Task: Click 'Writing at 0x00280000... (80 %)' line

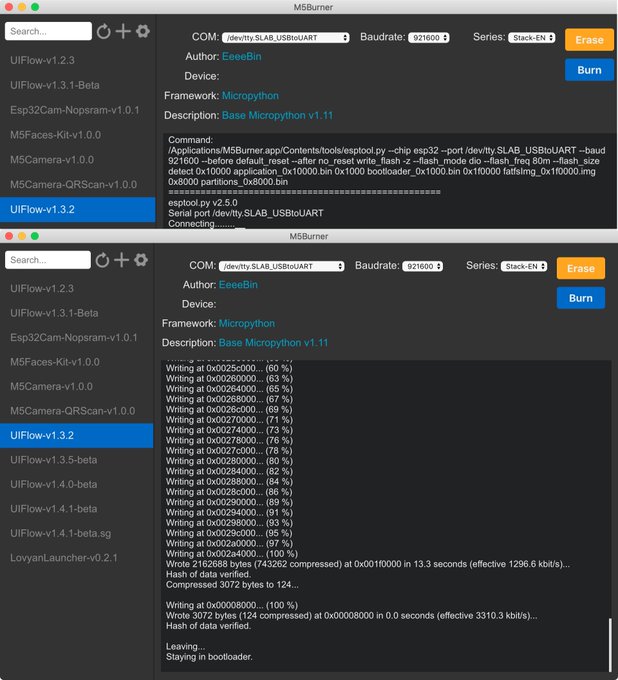Action: pyautogui.click(x=229, y=461)
